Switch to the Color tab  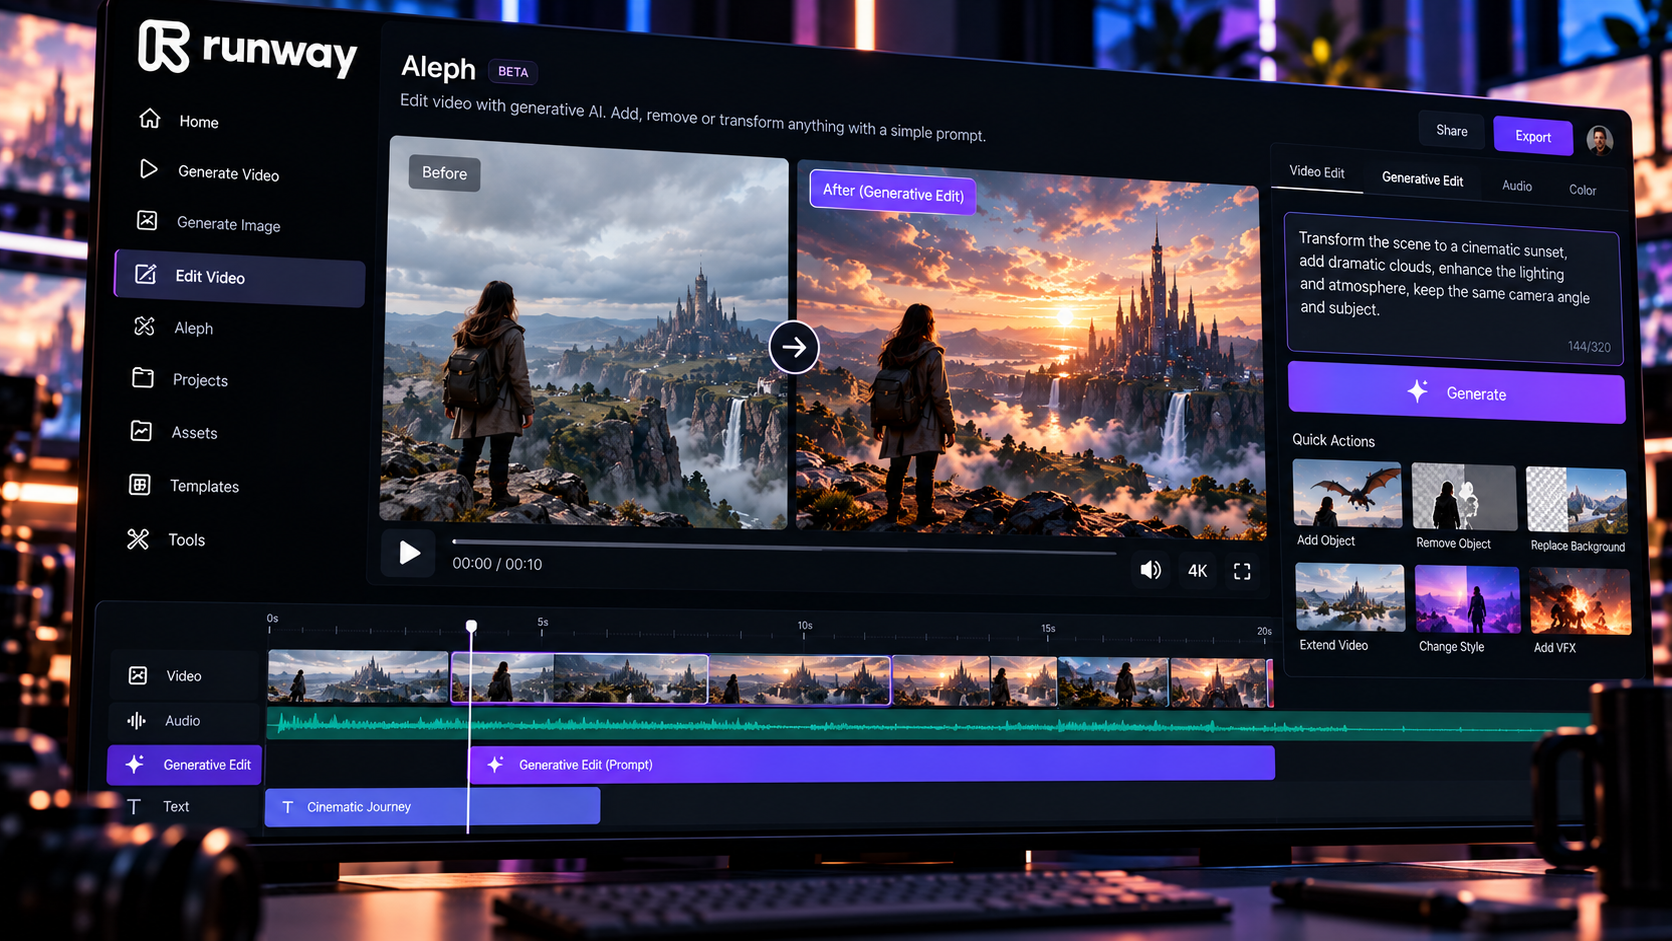[x=1582, y=190]
